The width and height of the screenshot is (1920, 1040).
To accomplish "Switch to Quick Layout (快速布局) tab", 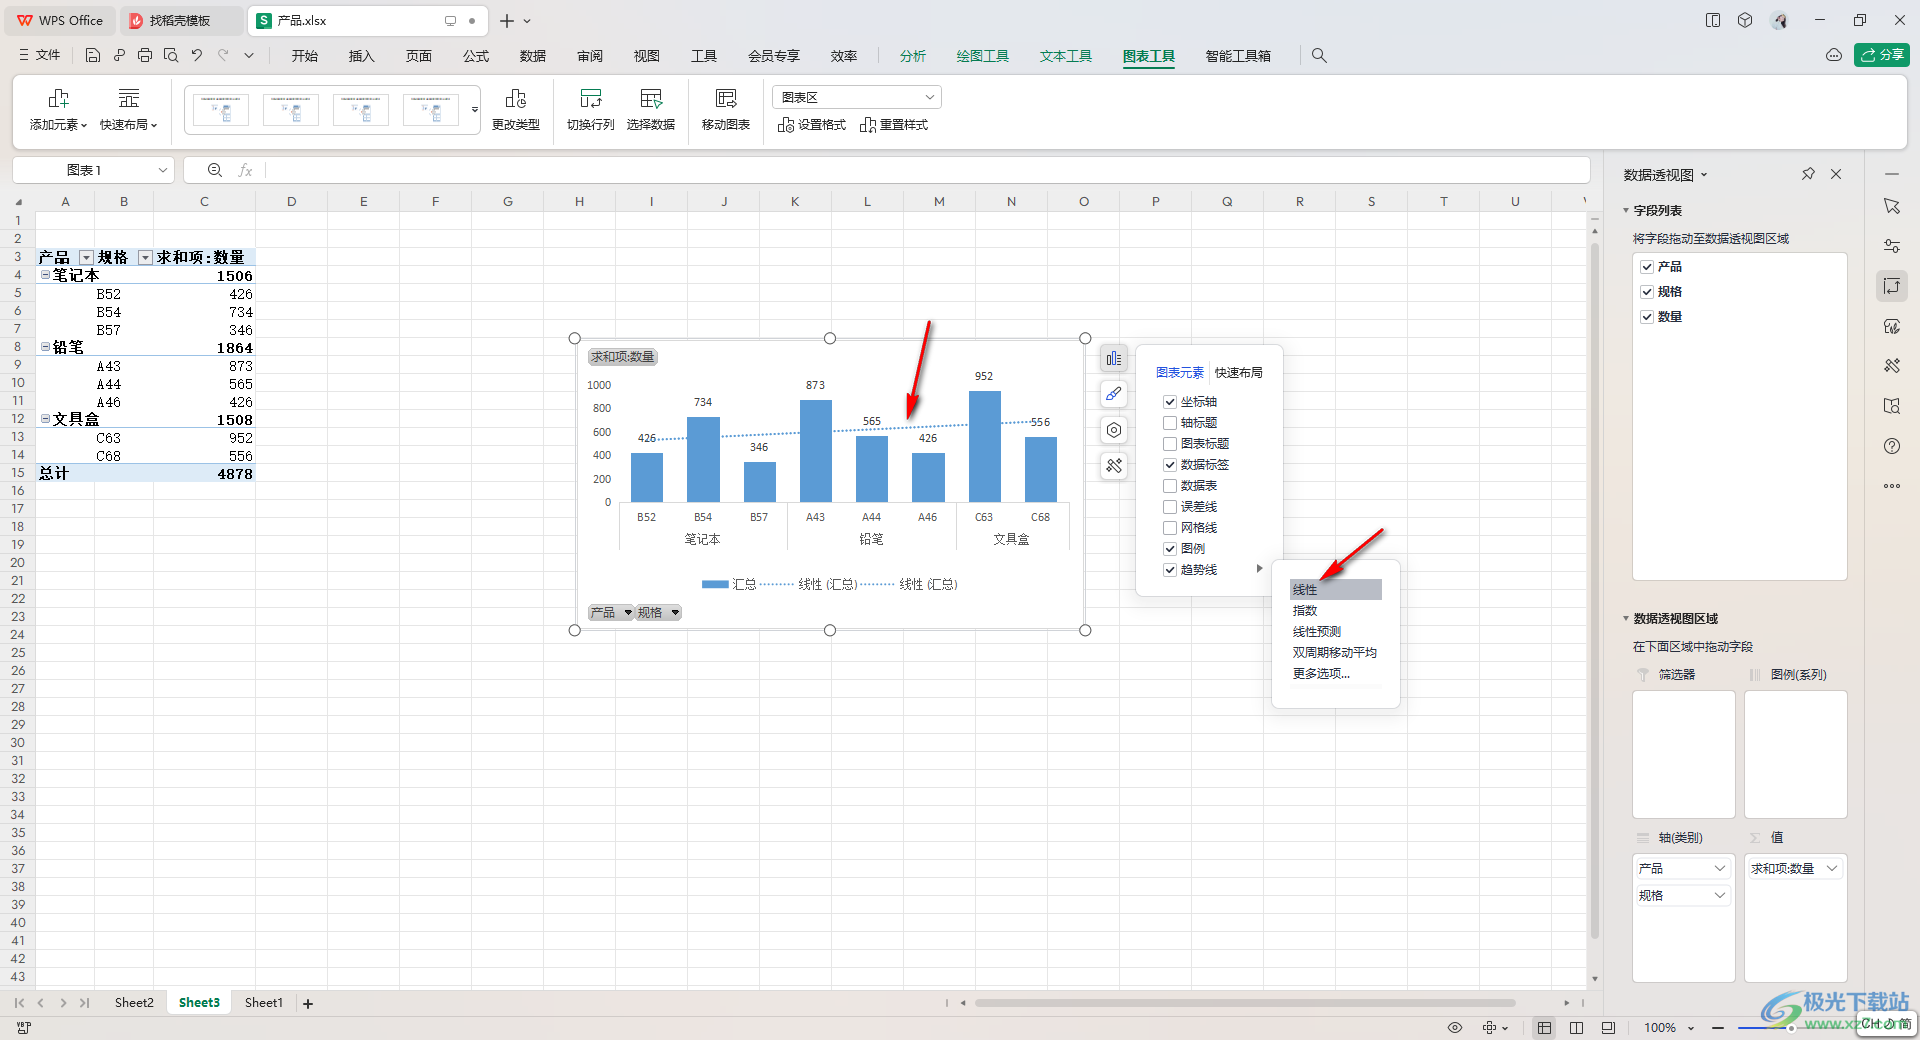I will 1239,372.
